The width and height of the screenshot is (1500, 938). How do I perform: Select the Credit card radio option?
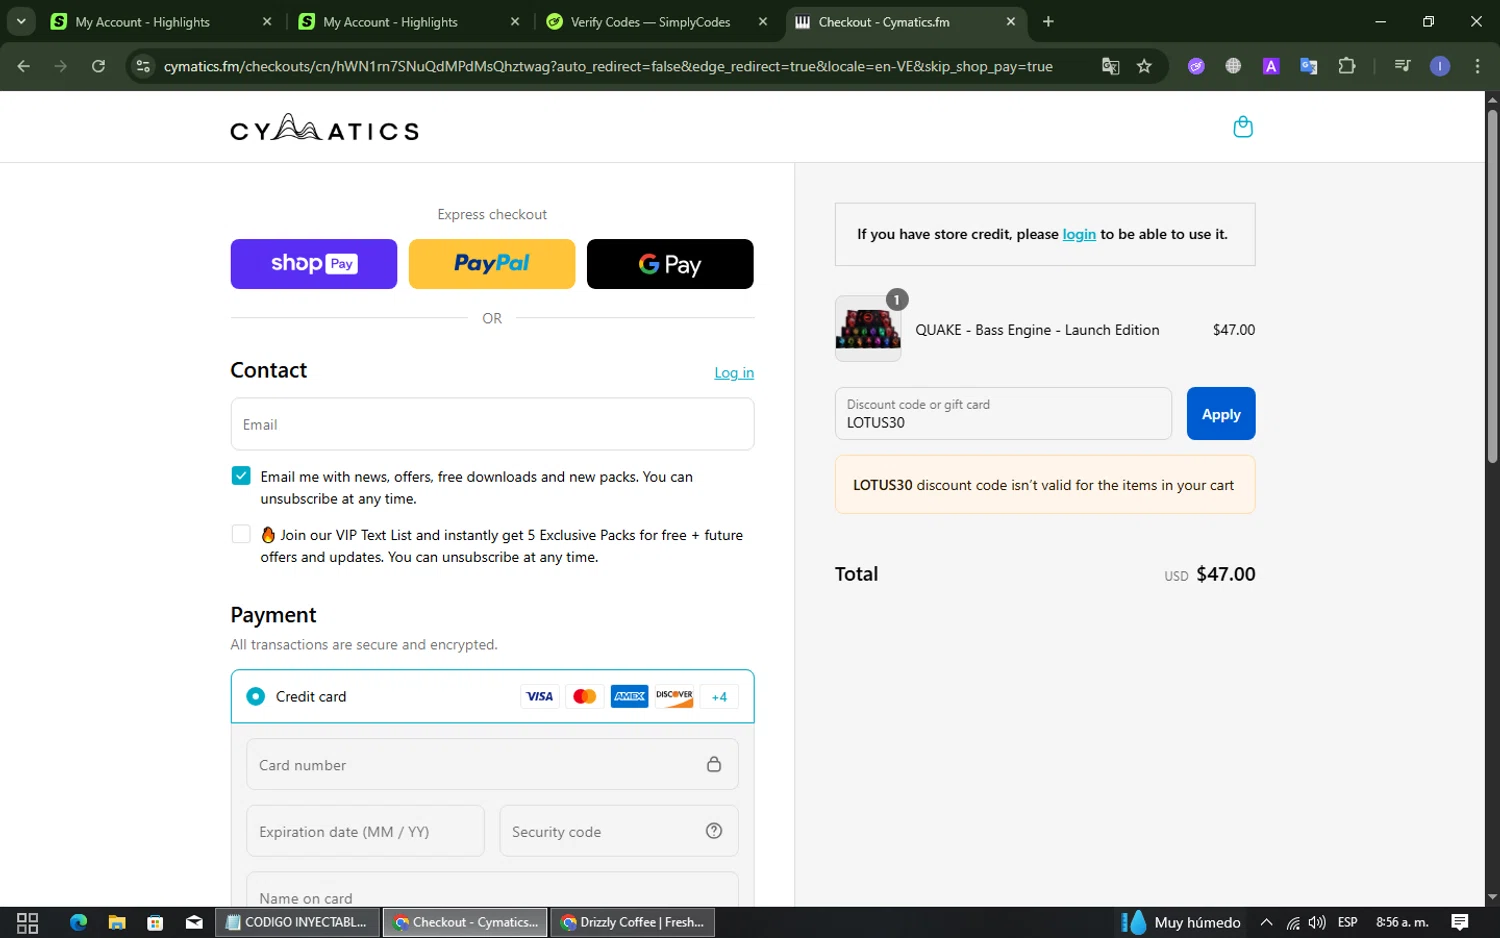[256, 696]
